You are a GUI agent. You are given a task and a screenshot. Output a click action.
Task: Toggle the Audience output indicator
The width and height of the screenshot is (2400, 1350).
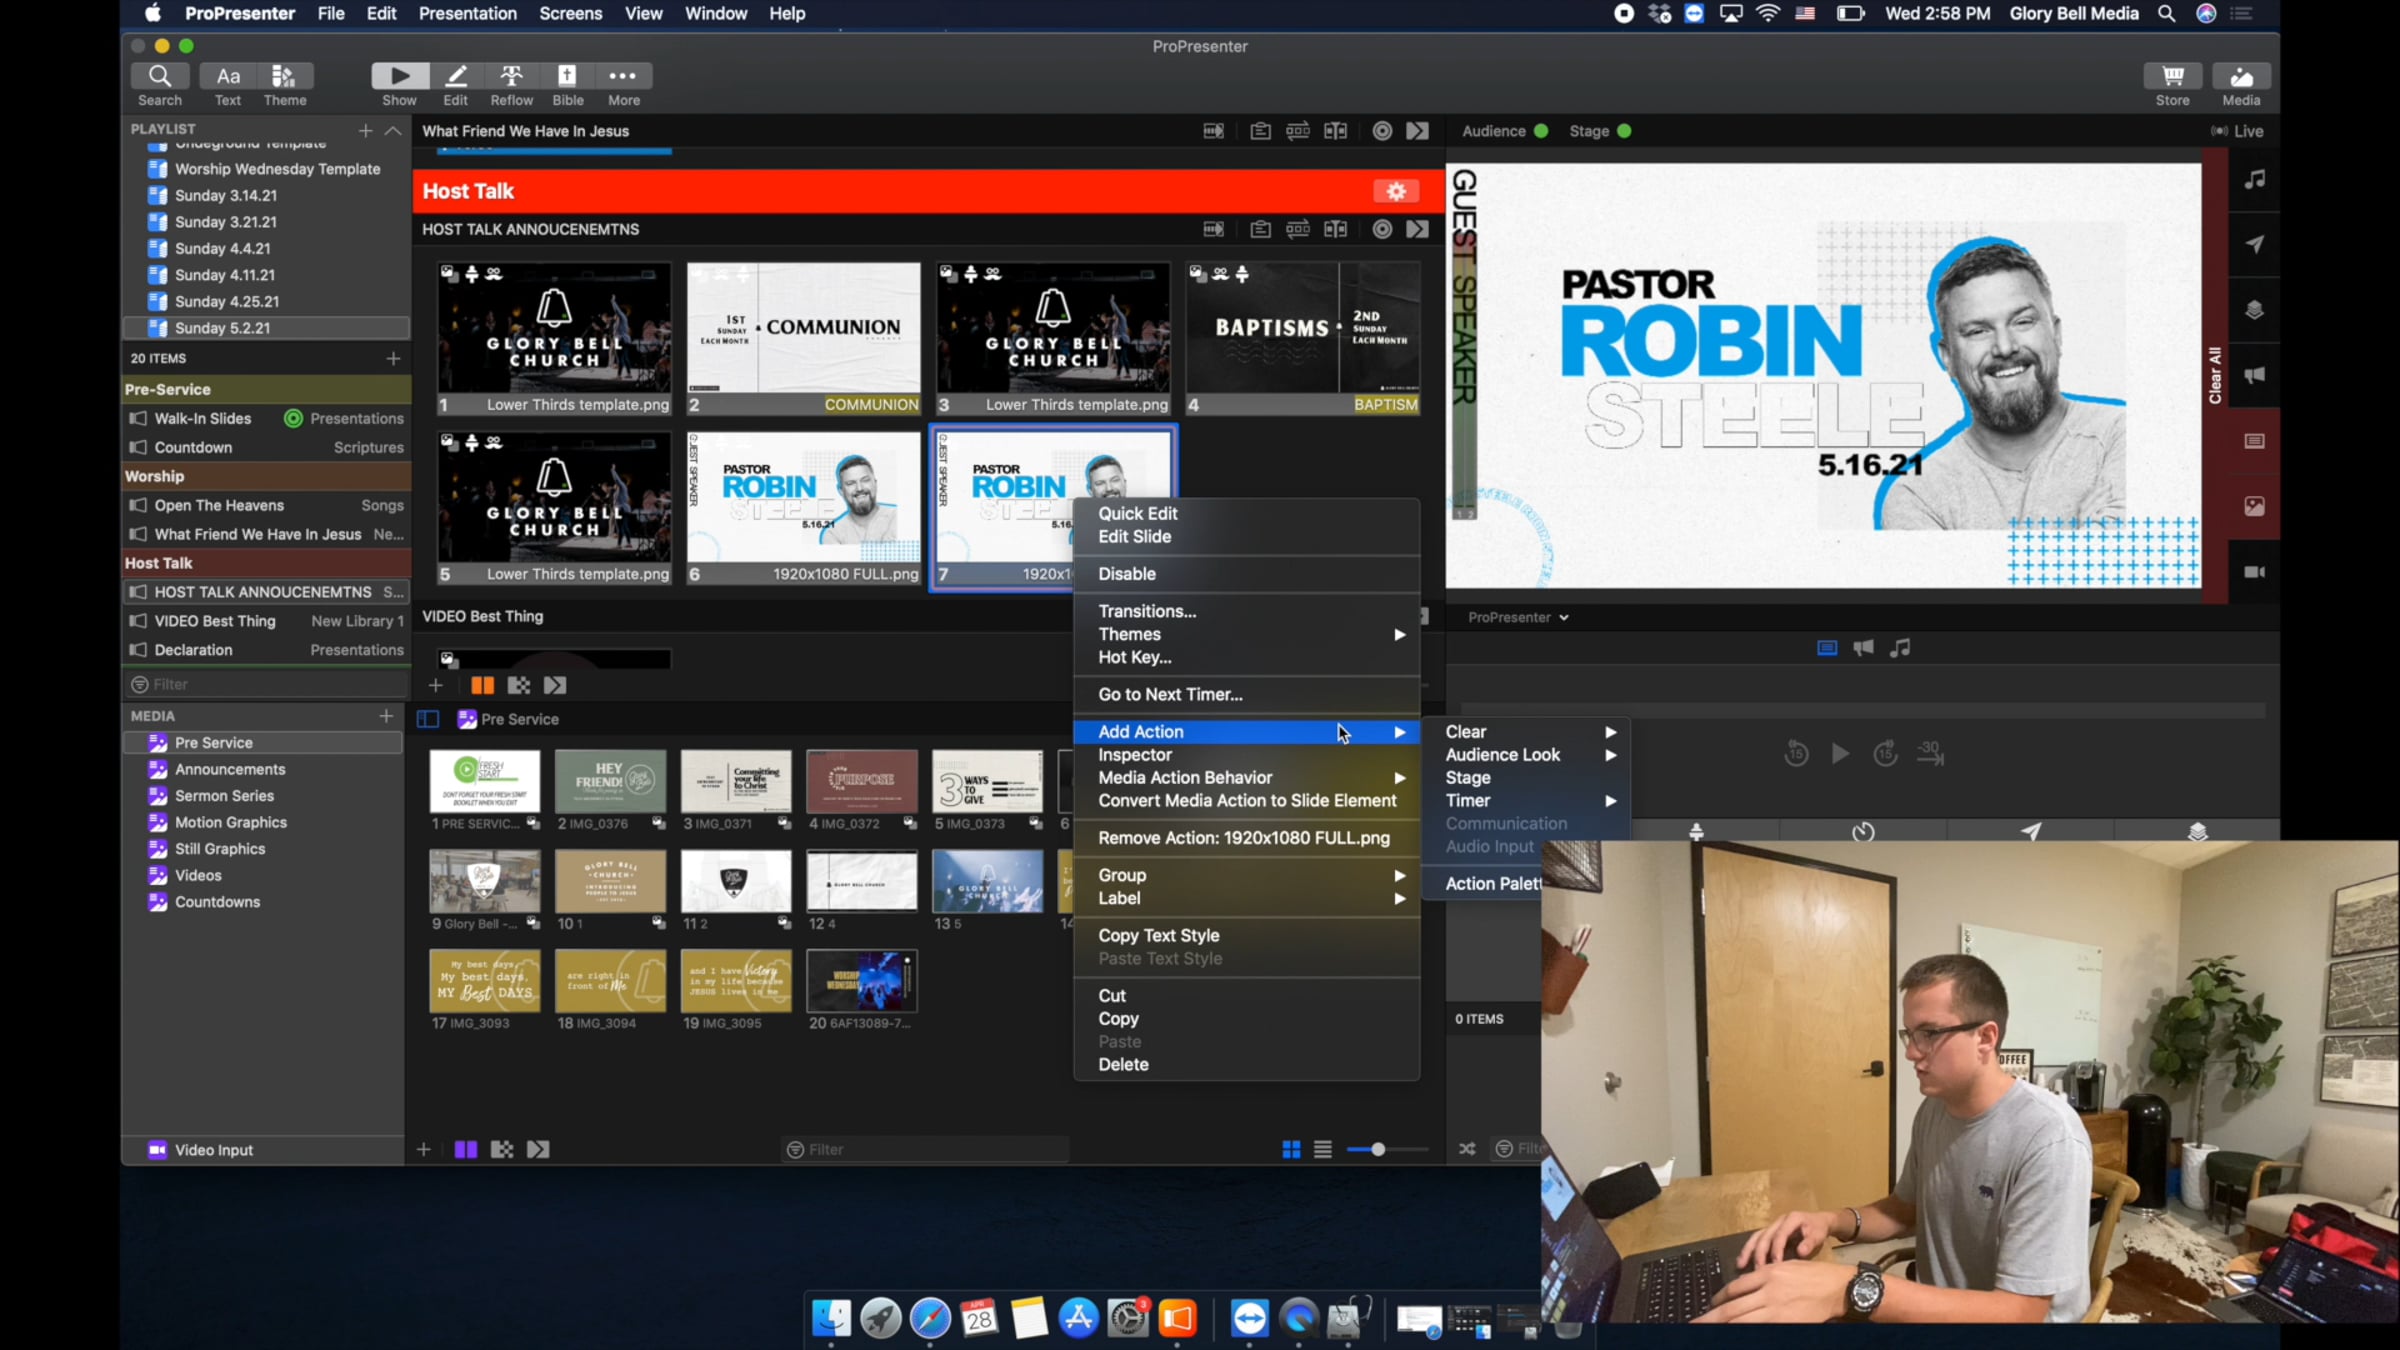point(1541,131)
